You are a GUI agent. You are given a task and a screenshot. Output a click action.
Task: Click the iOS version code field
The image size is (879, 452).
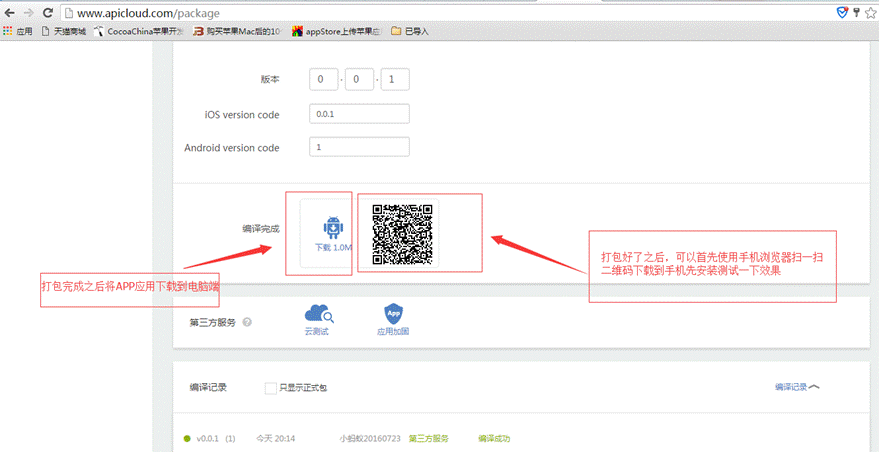[x=359, y=114]
